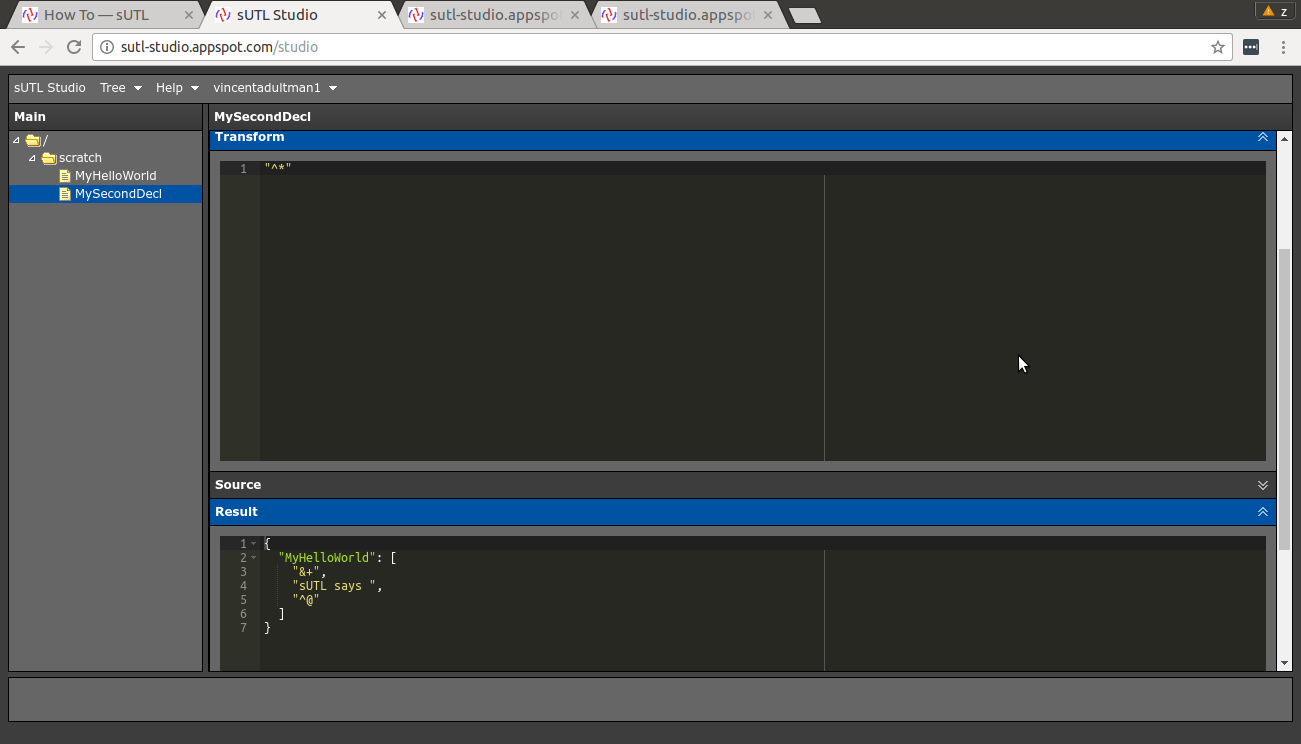Open a new browser tab
Screen dimensions: 1301x744
[805, 15]
